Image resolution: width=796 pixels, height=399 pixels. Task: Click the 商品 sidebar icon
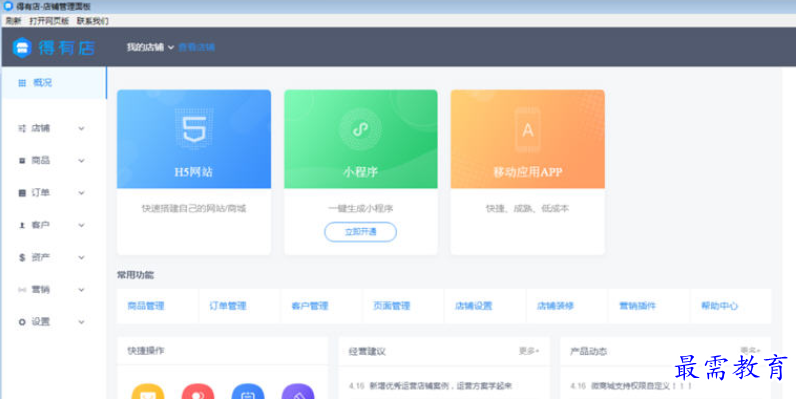pyautogui.click(x=22, y=160)
